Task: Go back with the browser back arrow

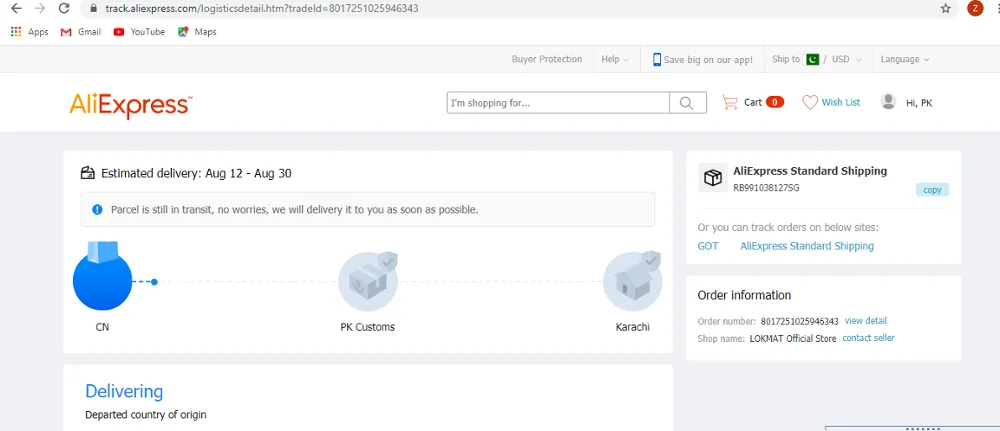Action: click(17, 9)
